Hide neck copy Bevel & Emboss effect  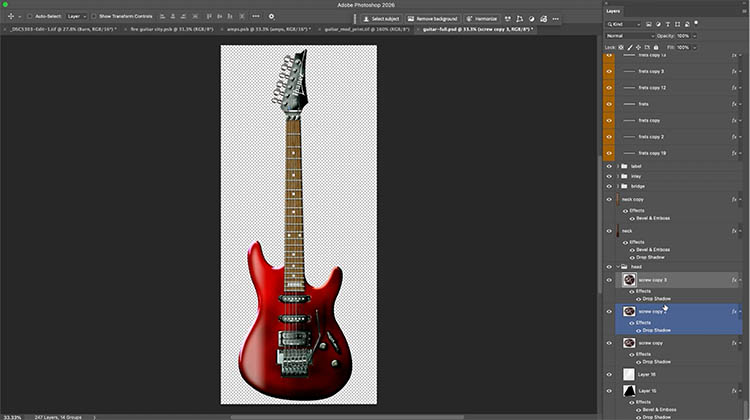click(x=632, y=219)
